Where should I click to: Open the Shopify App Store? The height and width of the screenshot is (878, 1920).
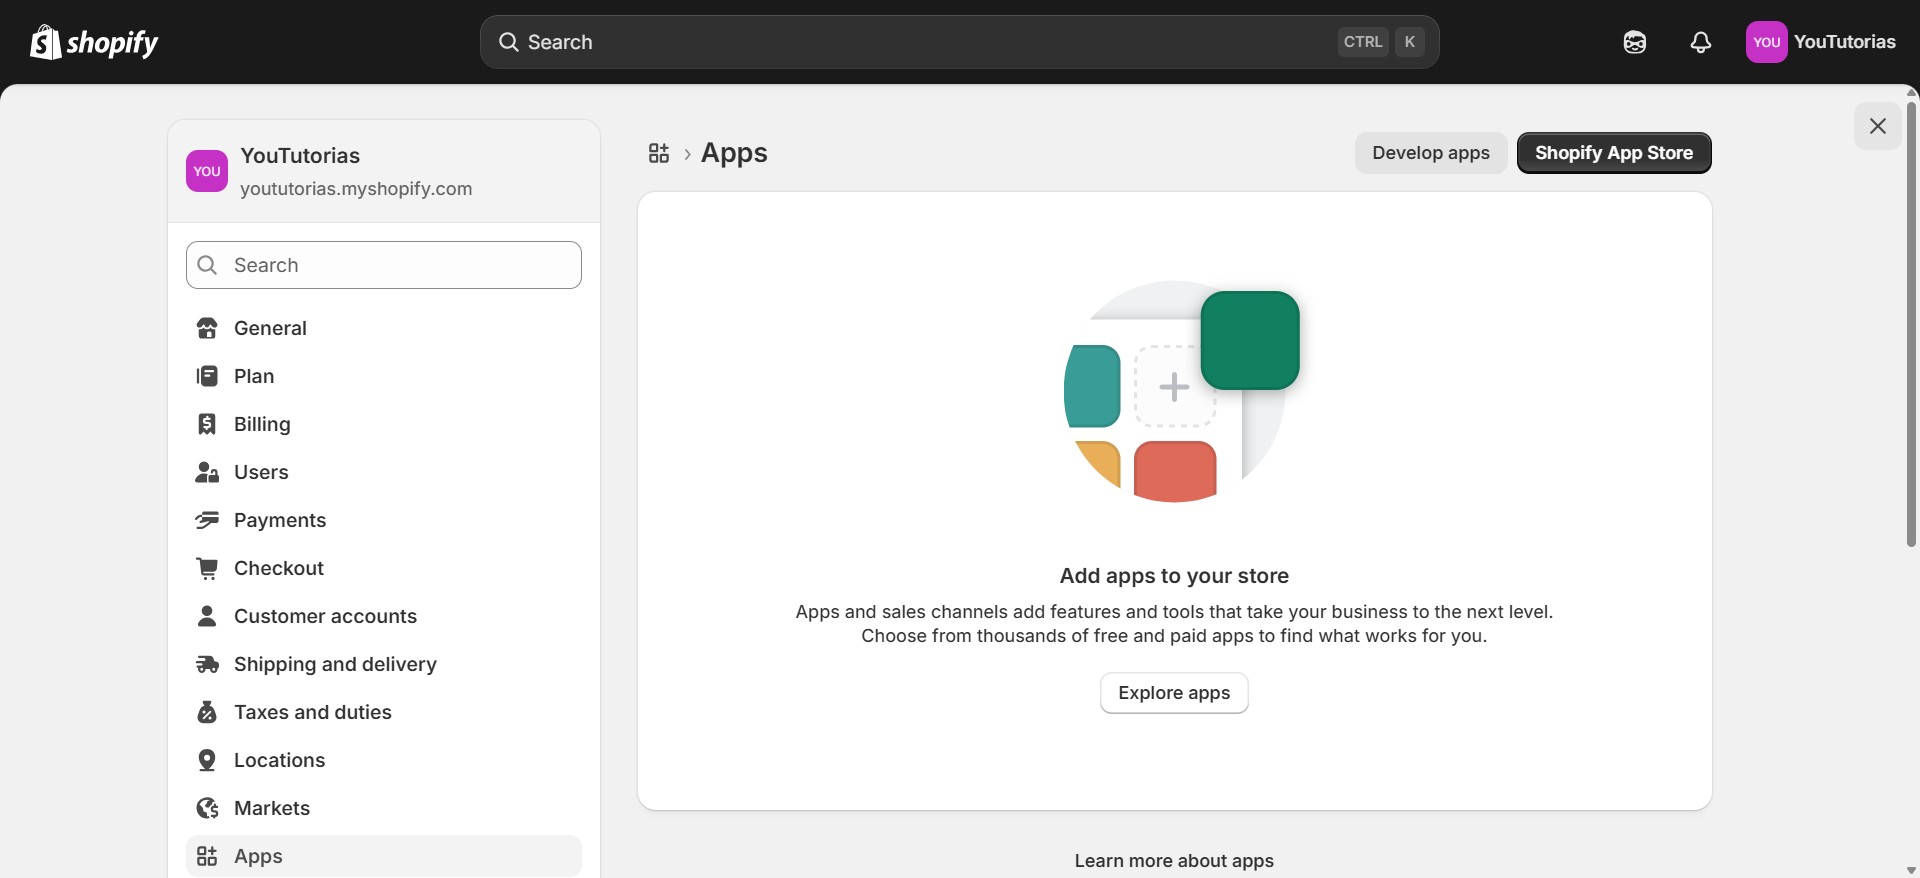(x=1614, y=153)
